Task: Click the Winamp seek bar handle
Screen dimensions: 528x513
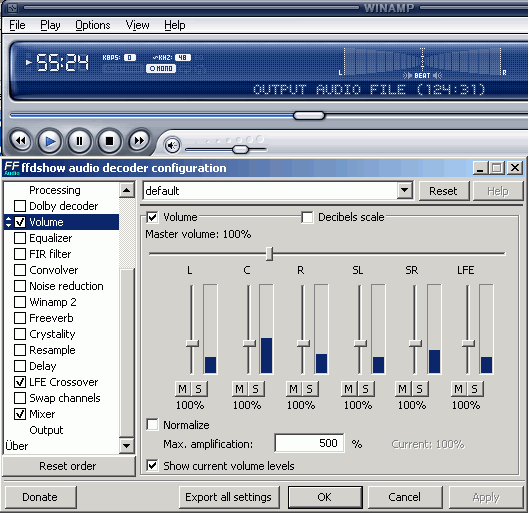Action: tap(309, 116)
